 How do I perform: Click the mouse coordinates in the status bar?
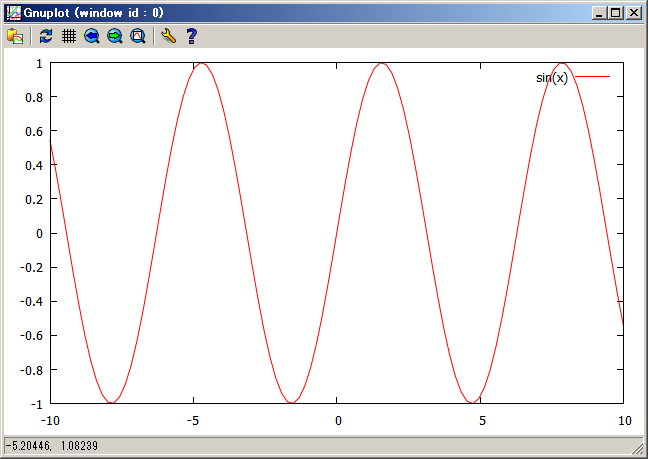tap(47, 447)
